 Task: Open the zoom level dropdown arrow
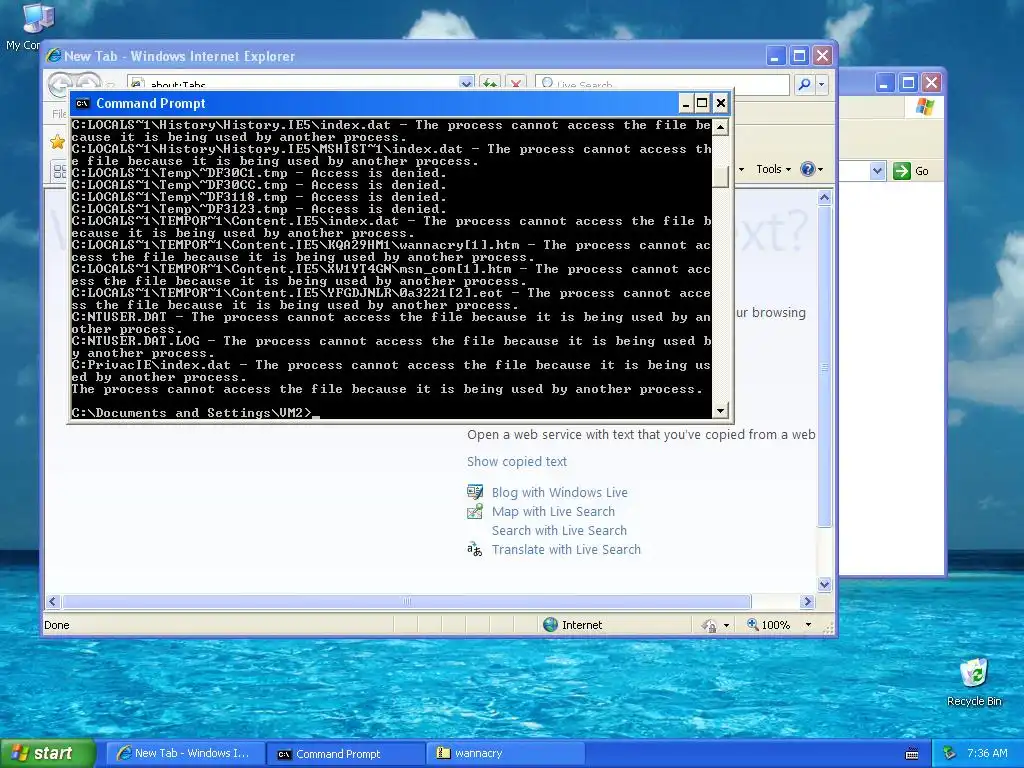tap(808, 625)
